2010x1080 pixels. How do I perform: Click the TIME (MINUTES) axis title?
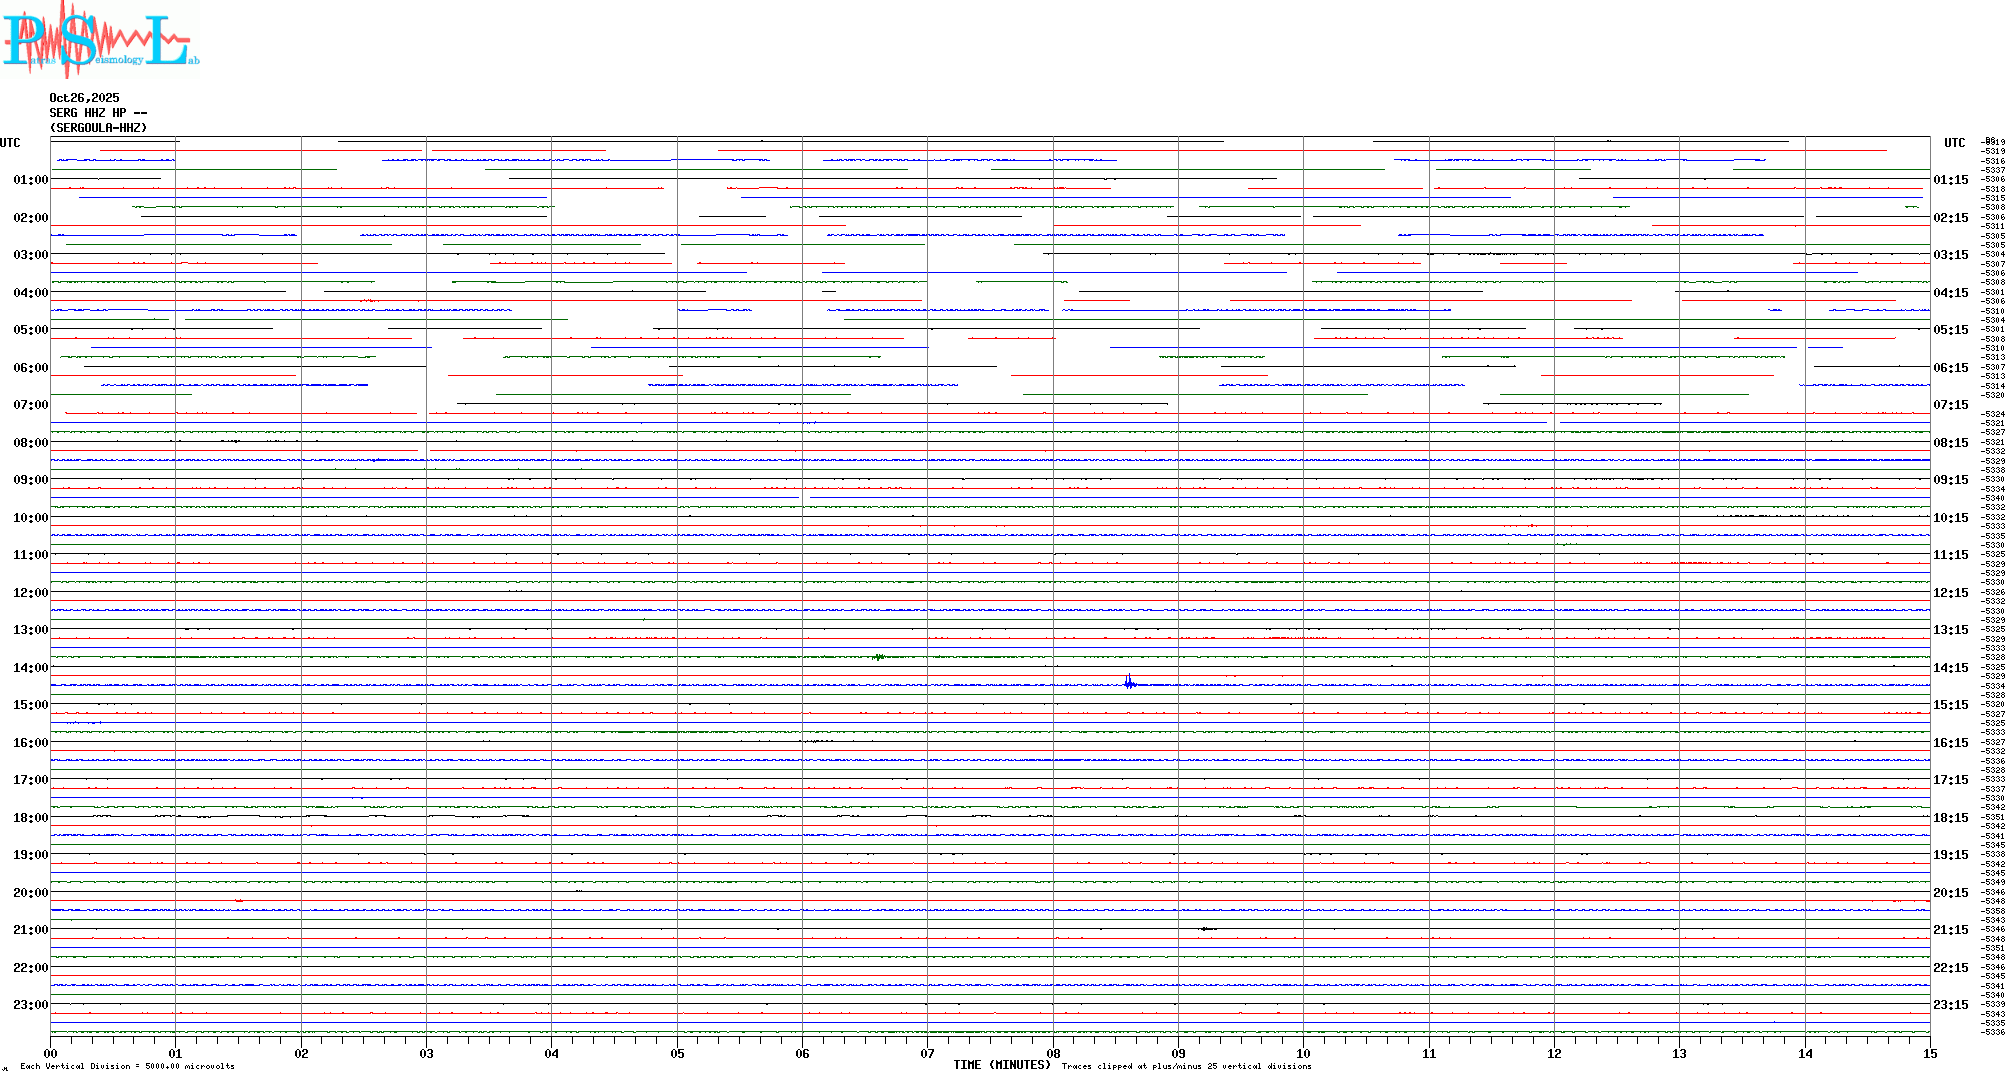pos(1001,1065)
